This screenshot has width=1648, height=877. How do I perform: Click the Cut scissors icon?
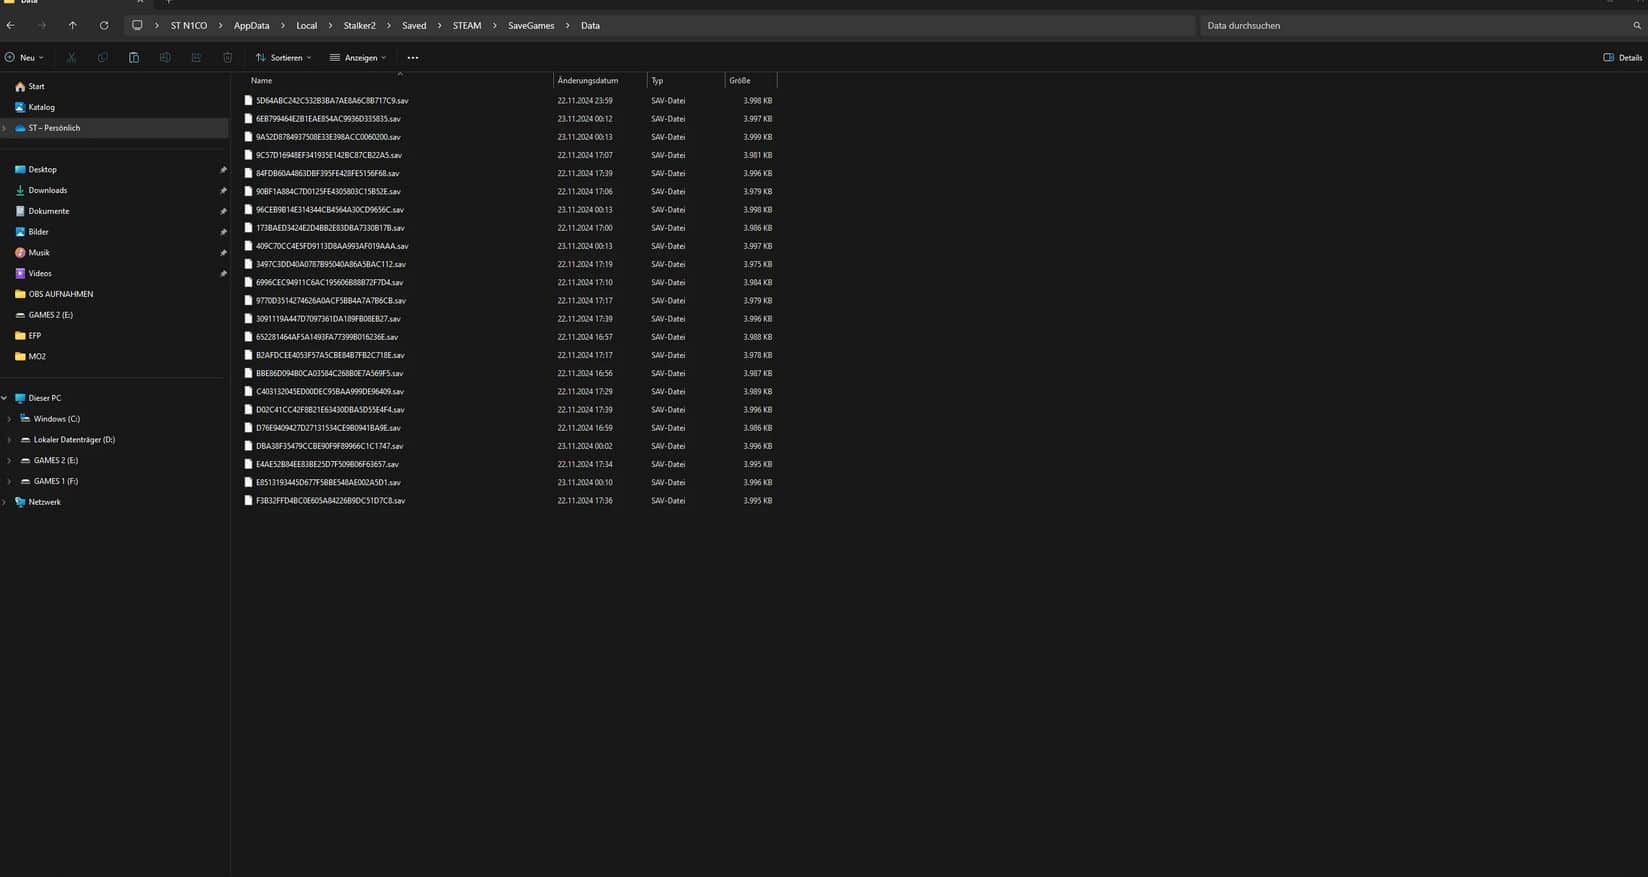pos(71,57)
